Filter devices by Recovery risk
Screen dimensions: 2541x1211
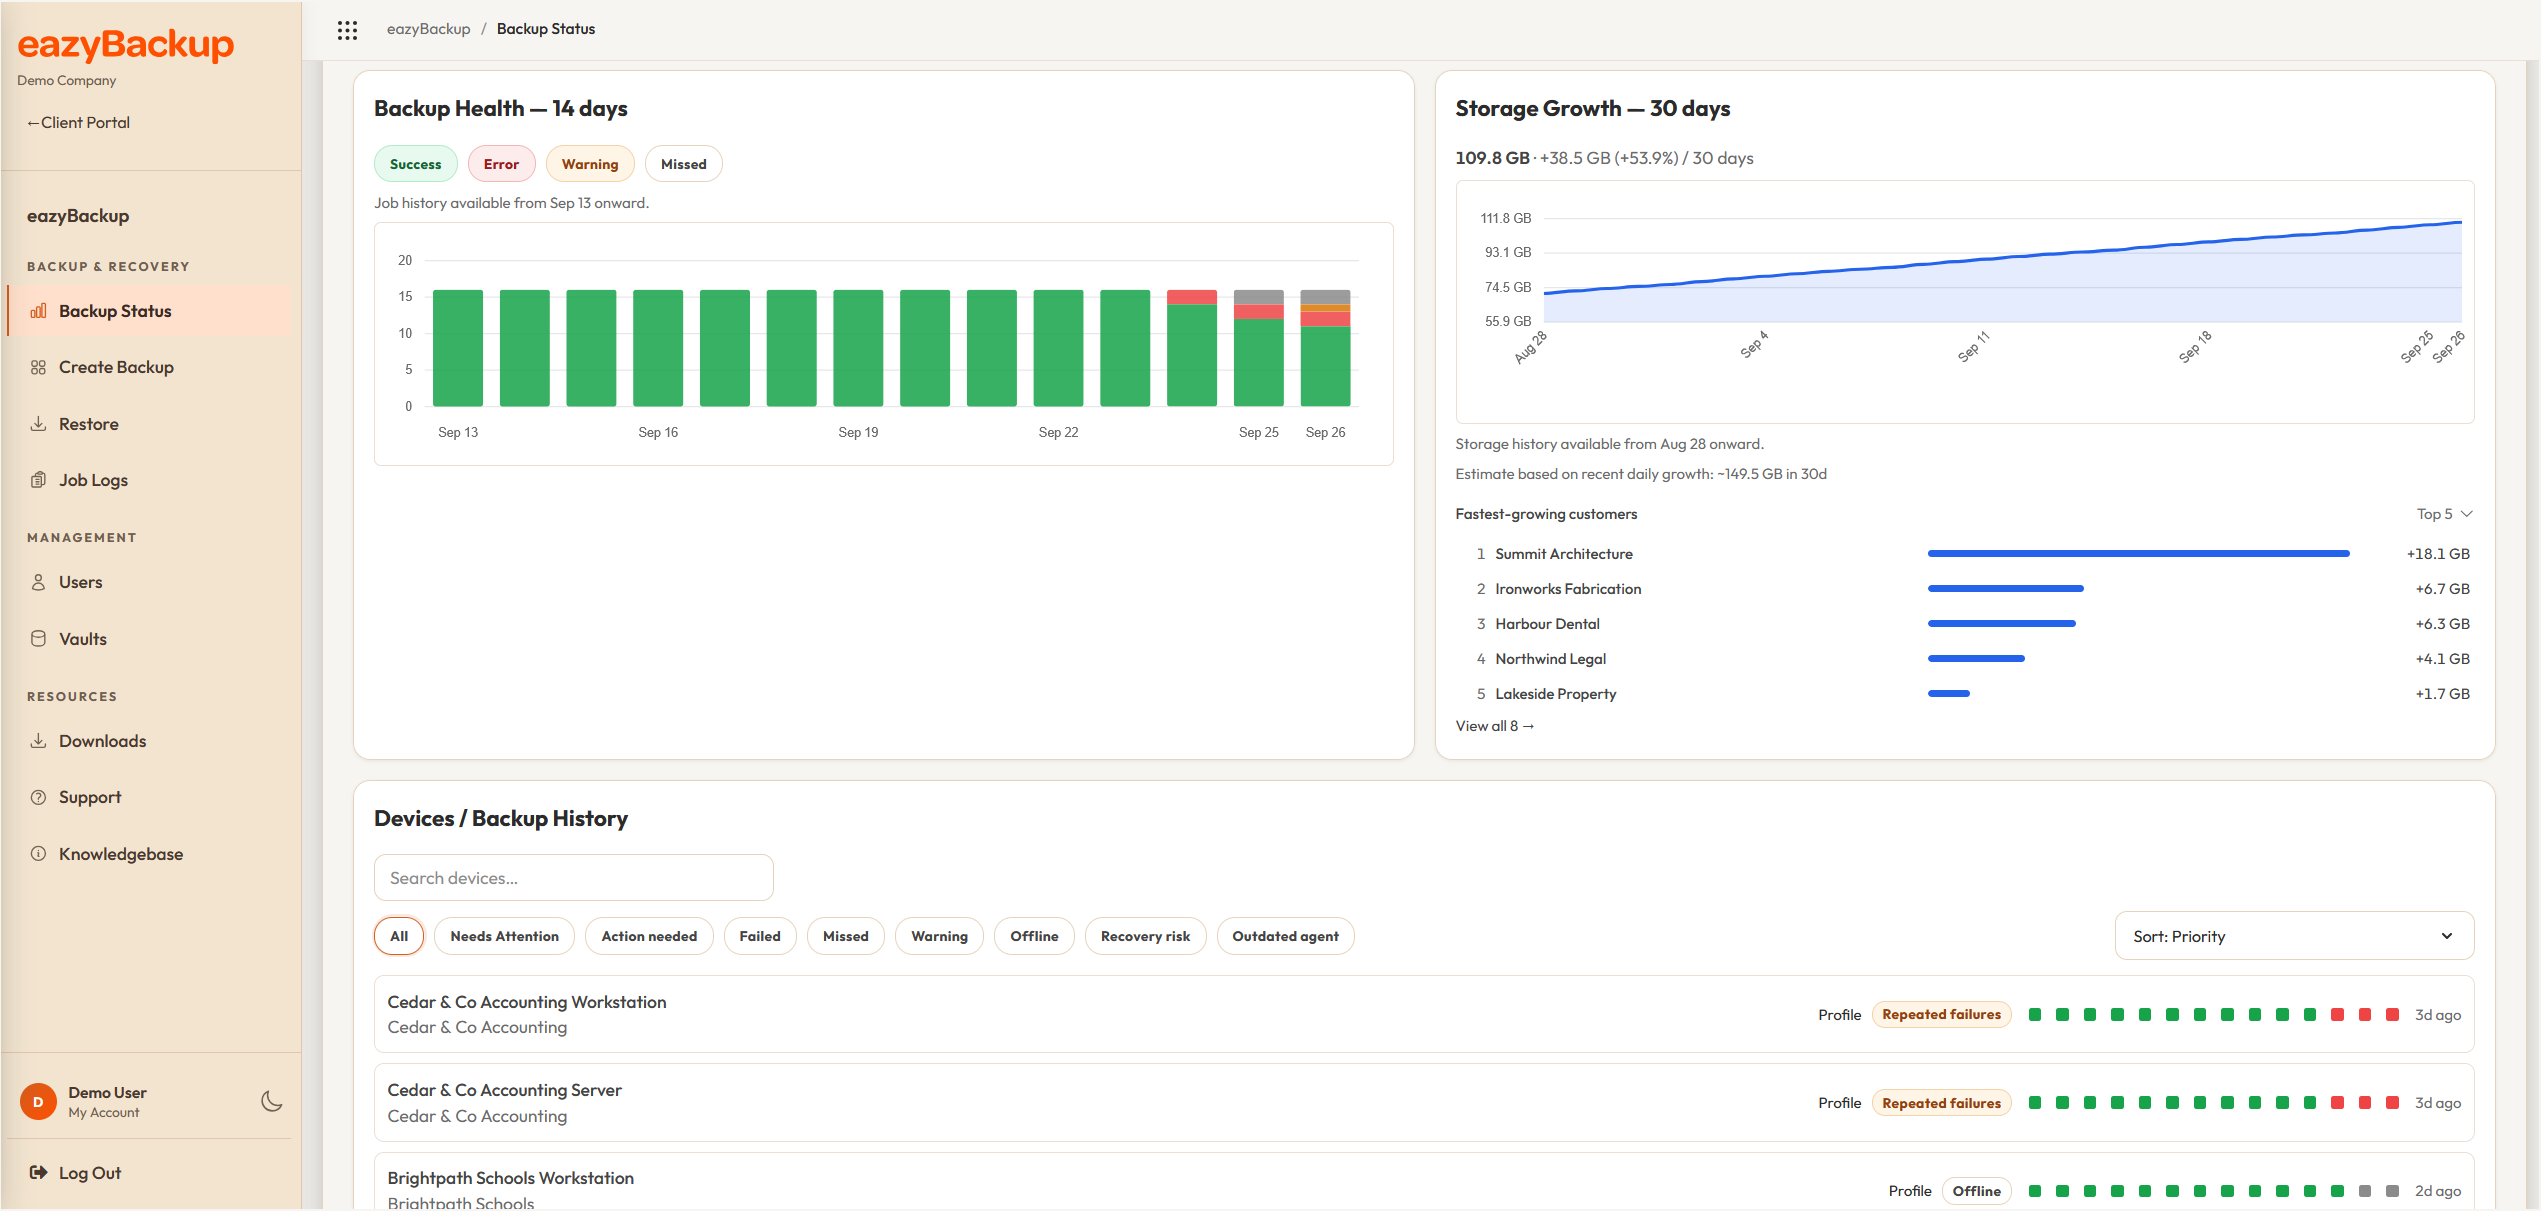pos(1145,936)
